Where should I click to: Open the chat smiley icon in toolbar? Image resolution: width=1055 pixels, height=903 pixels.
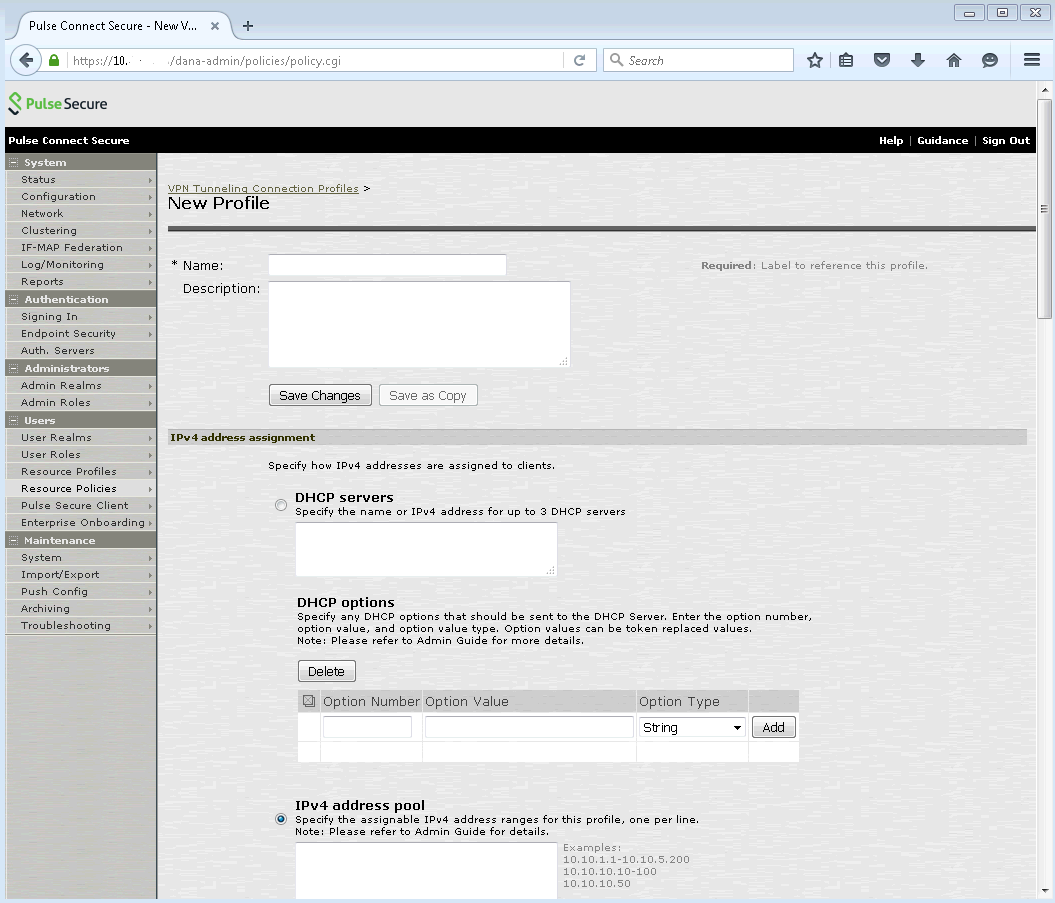click(990, 61)
